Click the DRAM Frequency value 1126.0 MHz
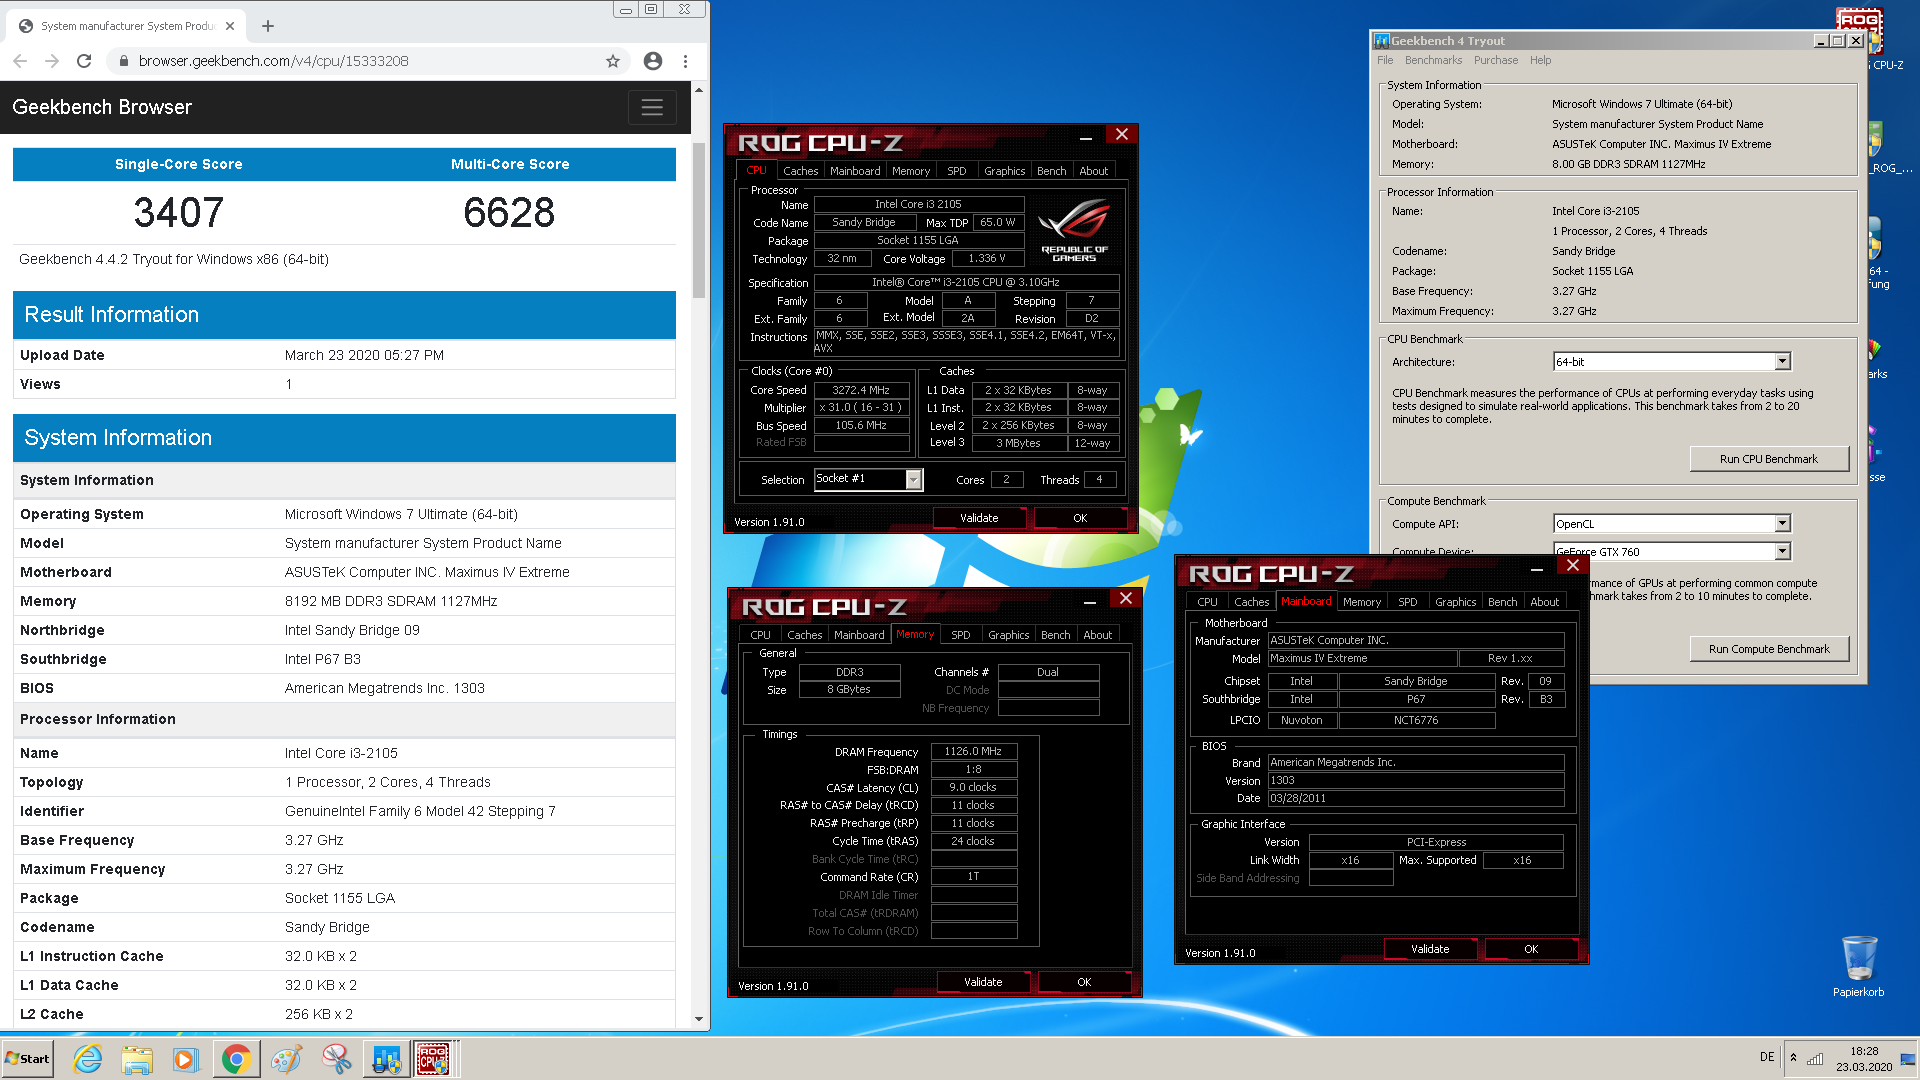 (x=973, y=751)
